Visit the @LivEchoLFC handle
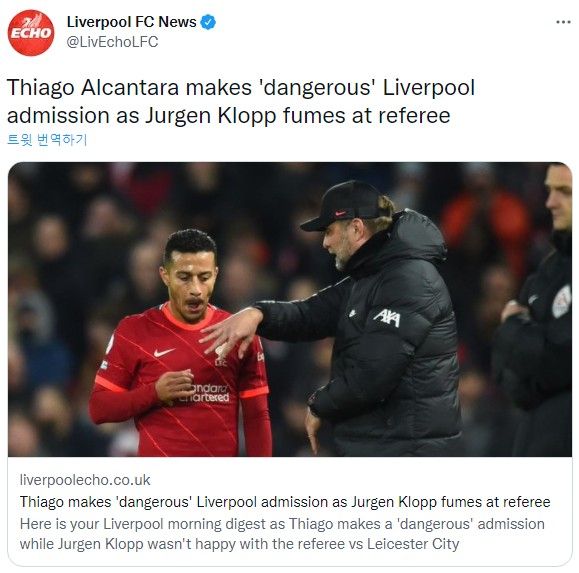Viewport: 579px width, 573px height. pyautogui.click(x=112, y=42)
